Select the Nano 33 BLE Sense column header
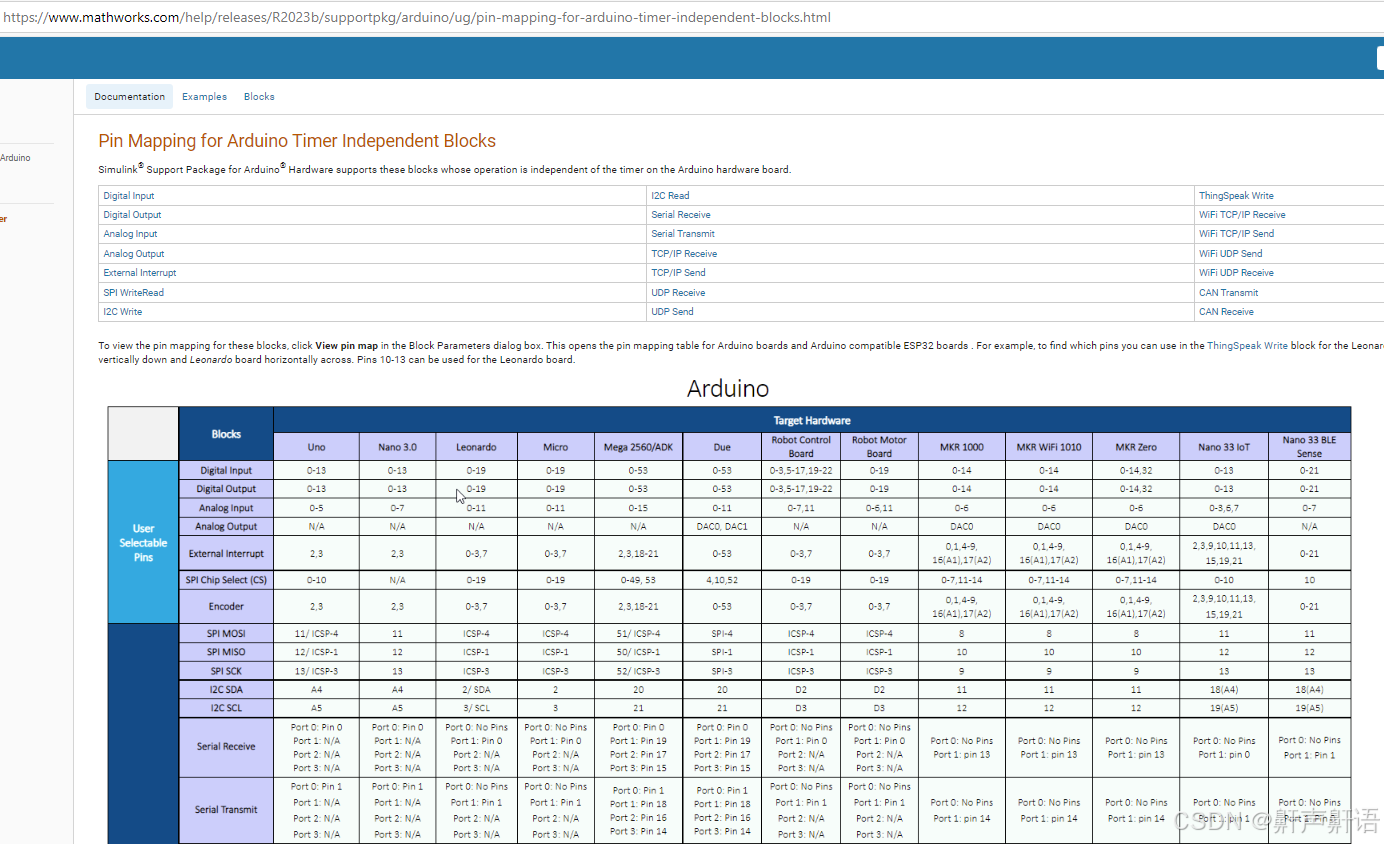Image resolution: width=1384 pixels, height=844 pixels. click(1309, 447)
